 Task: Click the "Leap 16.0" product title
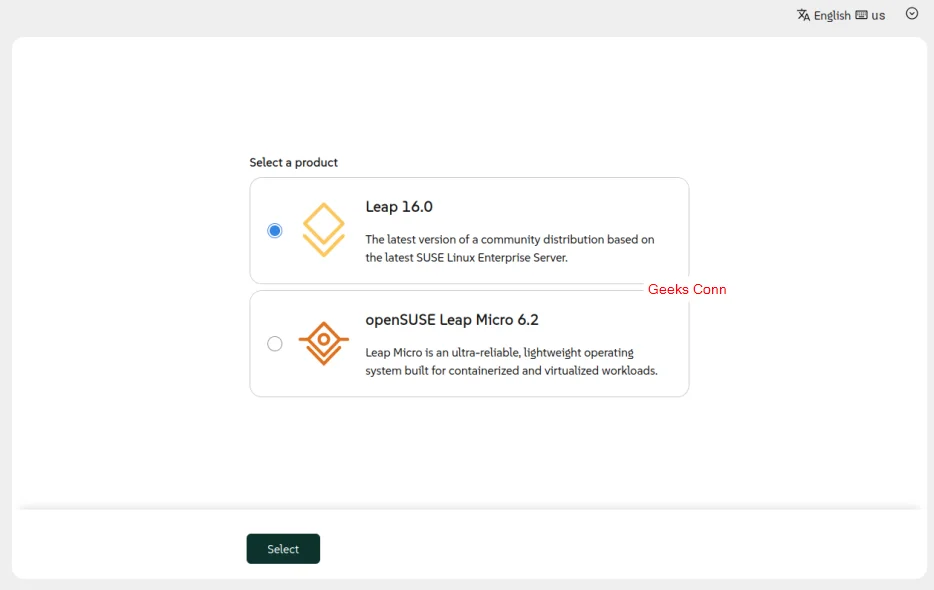pyautogui.click(x=399, y=207)
